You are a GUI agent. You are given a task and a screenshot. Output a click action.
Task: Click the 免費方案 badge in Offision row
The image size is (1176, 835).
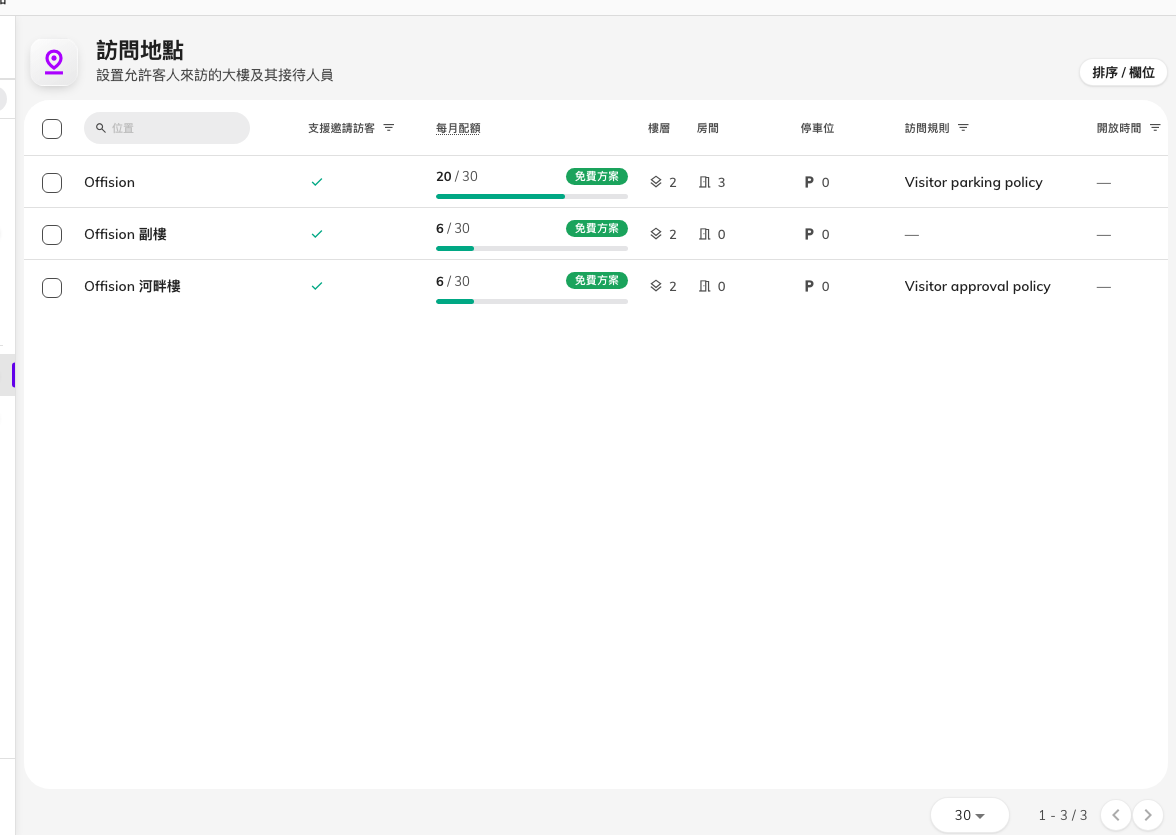597,176
